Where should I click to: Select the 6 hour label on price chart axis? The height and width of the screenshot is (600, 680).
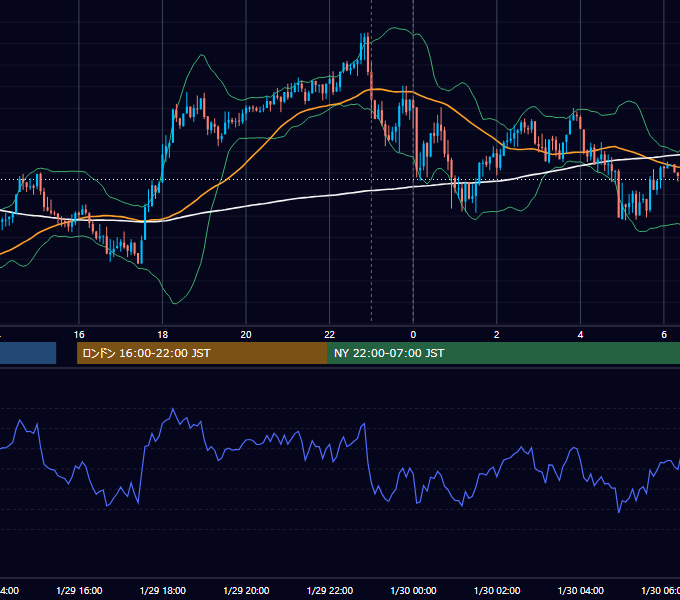coord(664,335)
